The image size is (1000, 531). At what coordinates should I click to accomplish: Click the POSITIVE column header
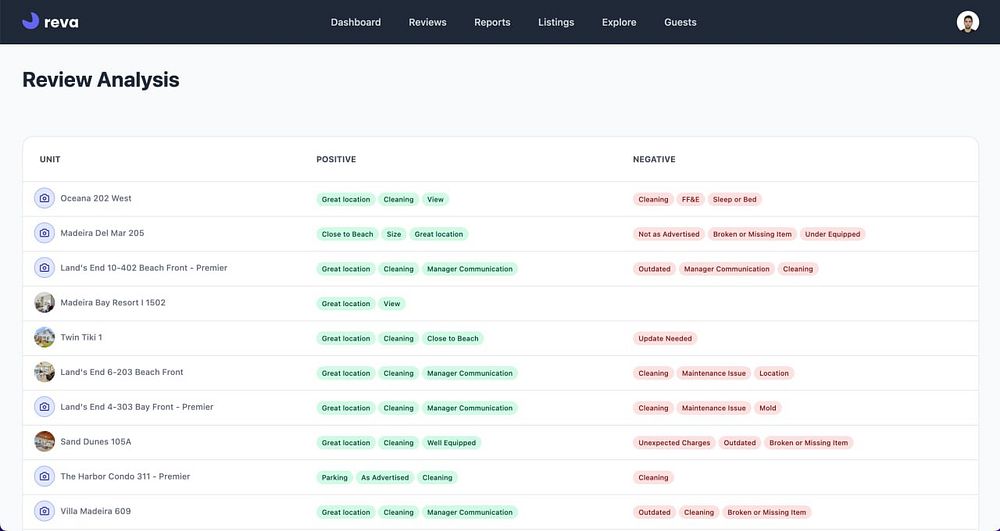[x=336, y=159]
